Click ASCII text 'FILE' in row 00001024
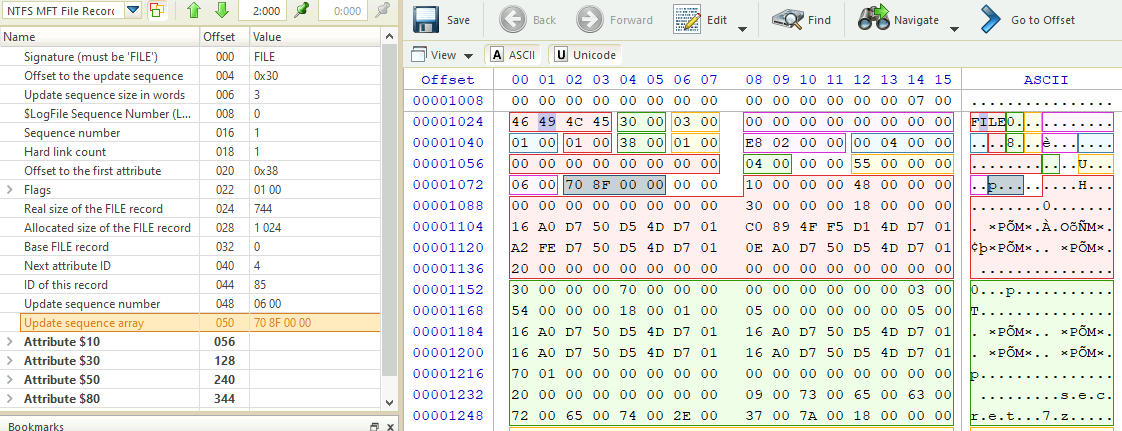Screen dimensions: 1122x431 coord(988,122)
